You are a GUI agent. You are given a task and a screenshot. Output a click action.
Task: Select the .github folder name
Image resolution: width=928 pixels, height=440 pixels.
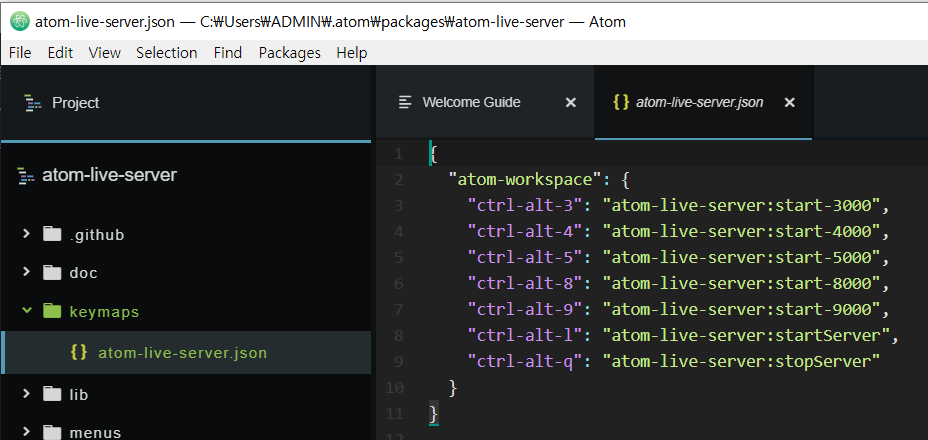96,235
